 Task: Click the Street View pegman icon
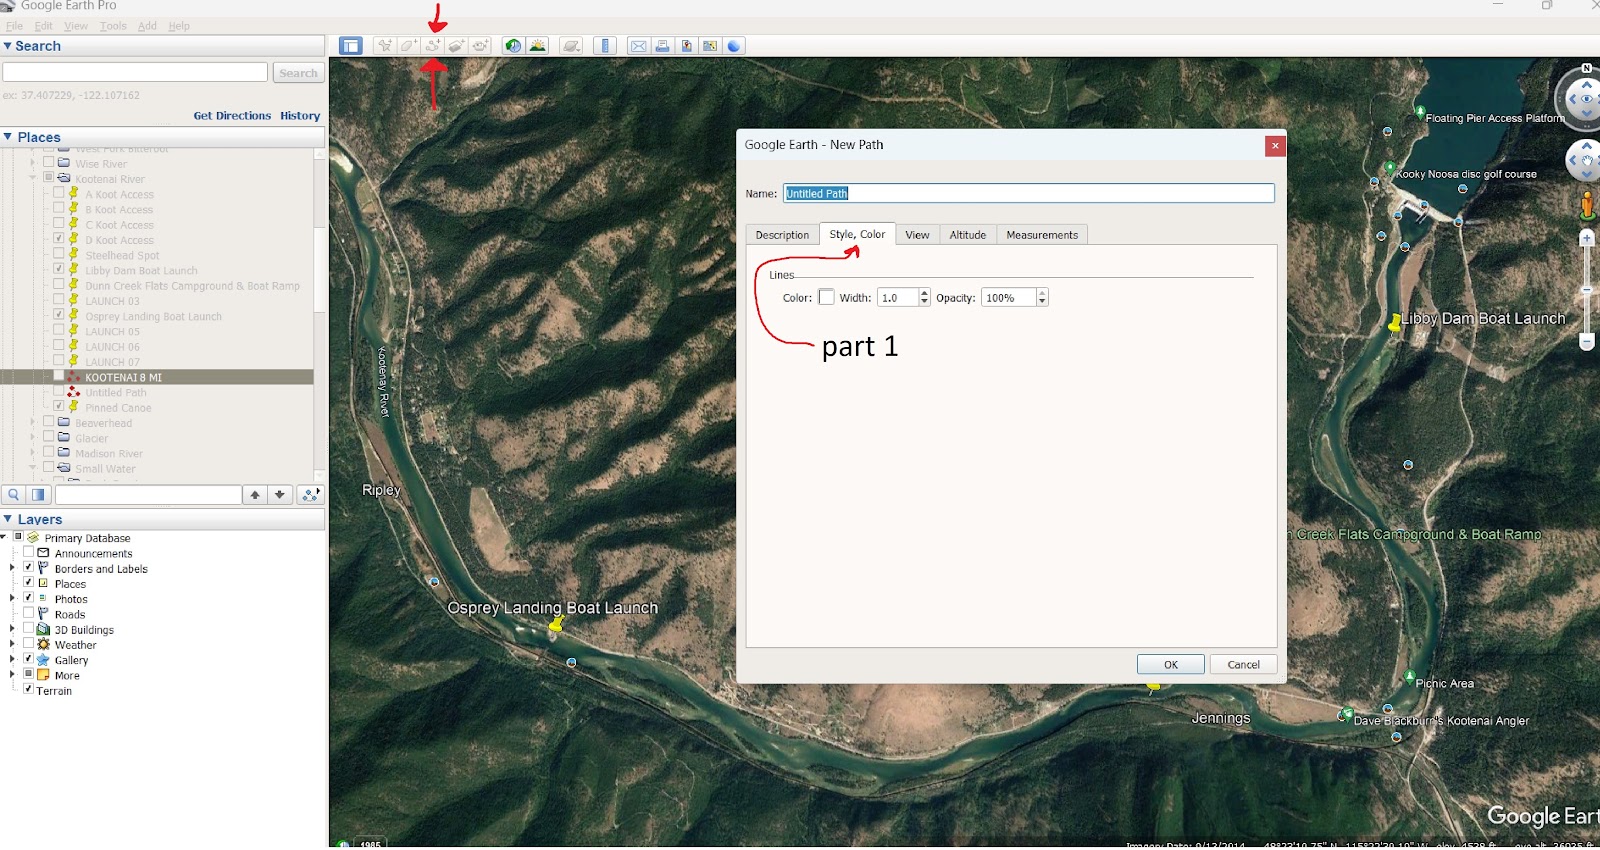coord(1587,205)
